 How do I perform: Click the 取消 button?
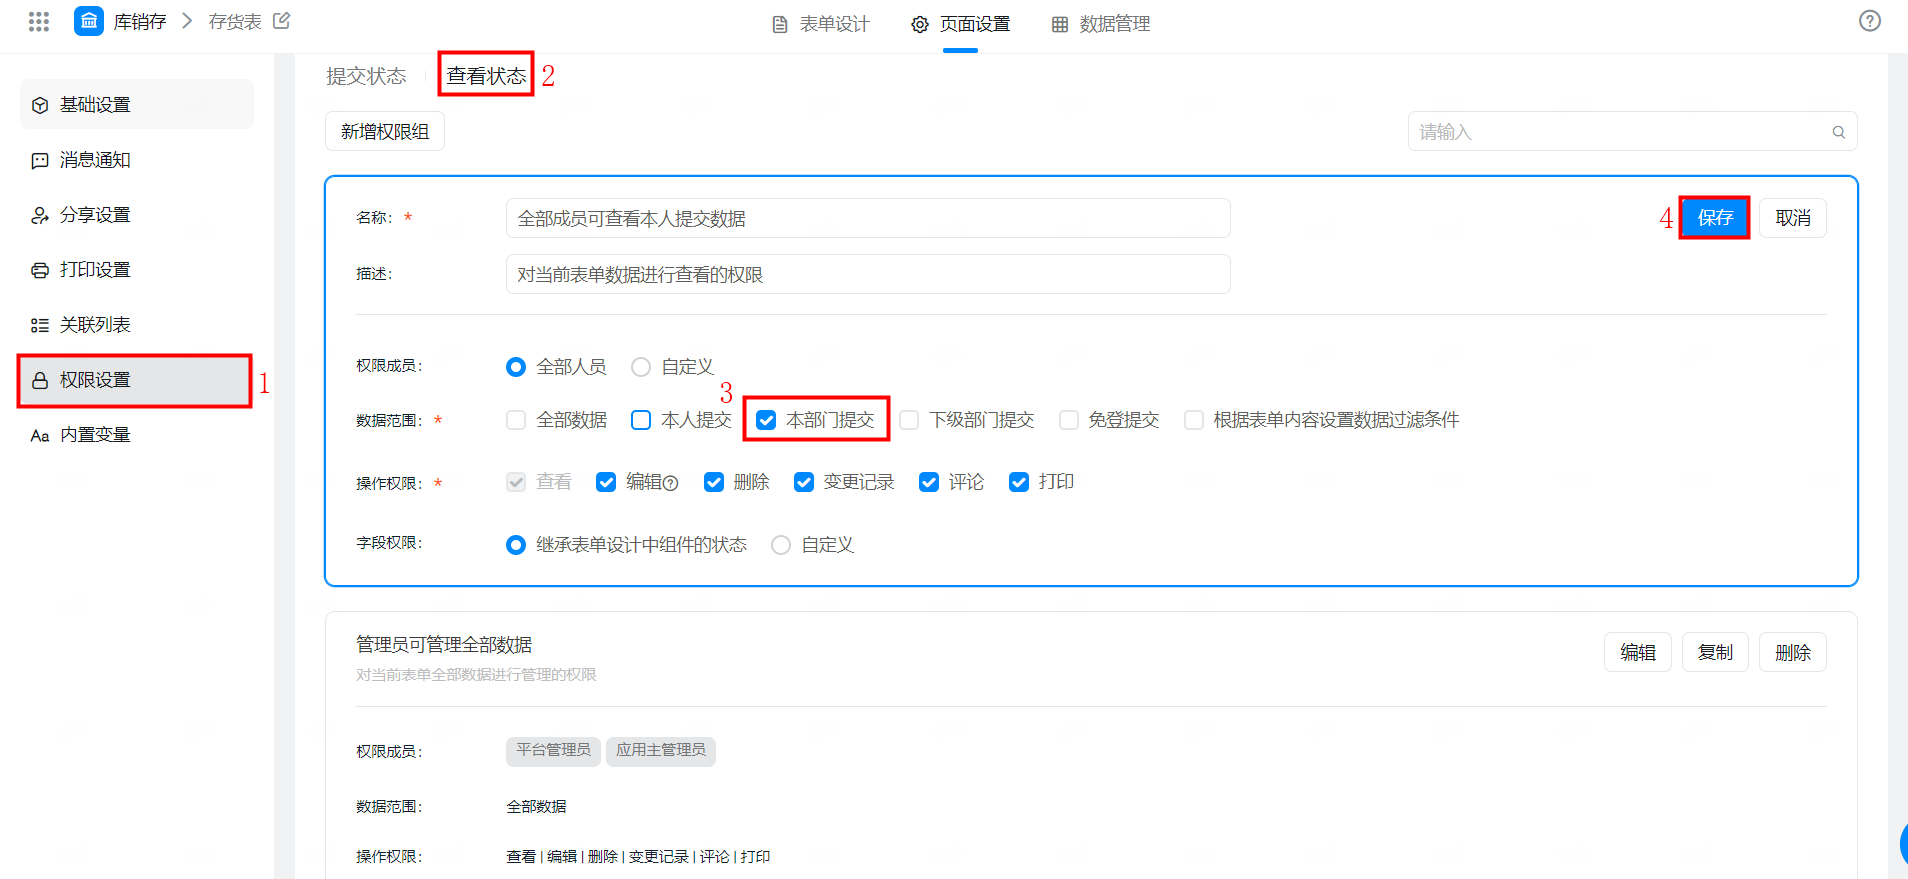[x=1793, y=218]
